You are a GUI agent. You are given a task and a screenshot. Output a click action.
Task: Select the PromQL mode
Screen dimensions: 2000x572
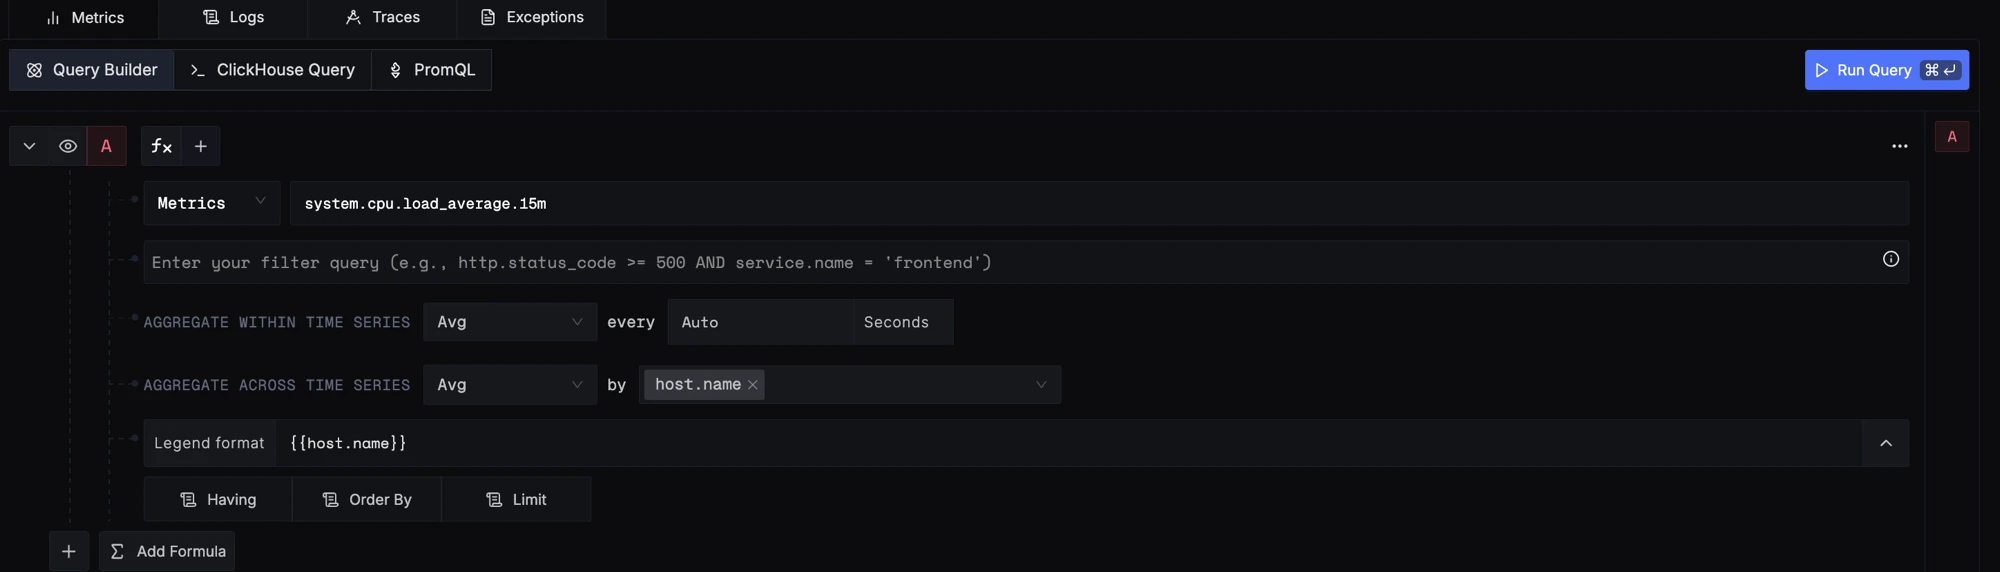[x=432, y=70]
